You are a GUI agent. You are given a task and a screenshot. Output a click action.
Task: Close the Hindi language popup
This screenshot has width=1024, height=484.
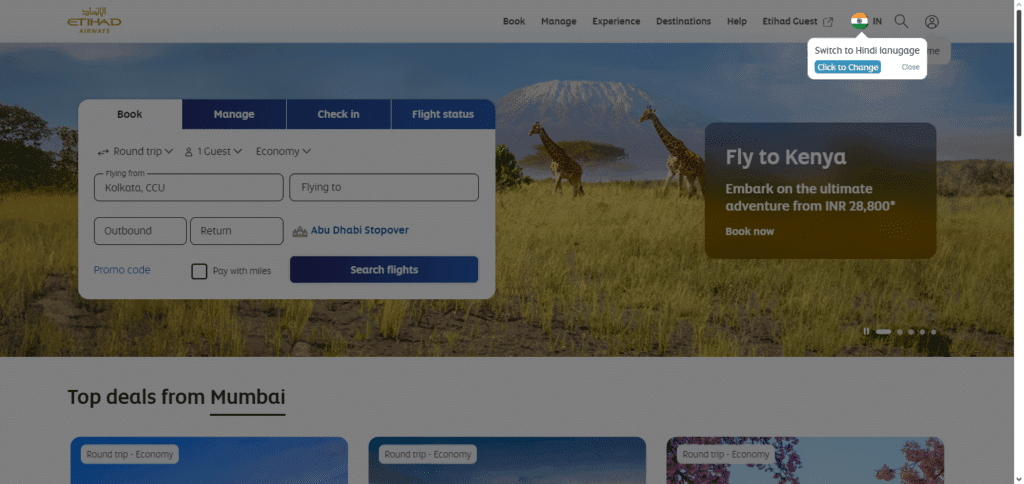(x=910, y=67)
